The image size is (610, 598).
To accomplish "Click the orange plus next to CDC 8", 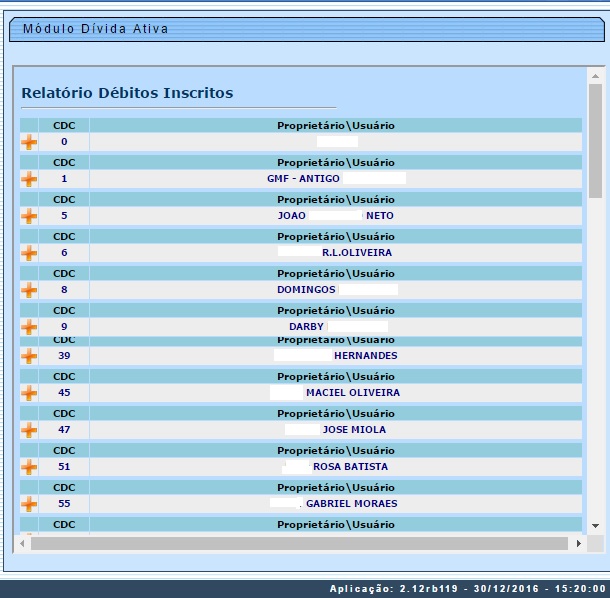I will (x=29, y=290).
